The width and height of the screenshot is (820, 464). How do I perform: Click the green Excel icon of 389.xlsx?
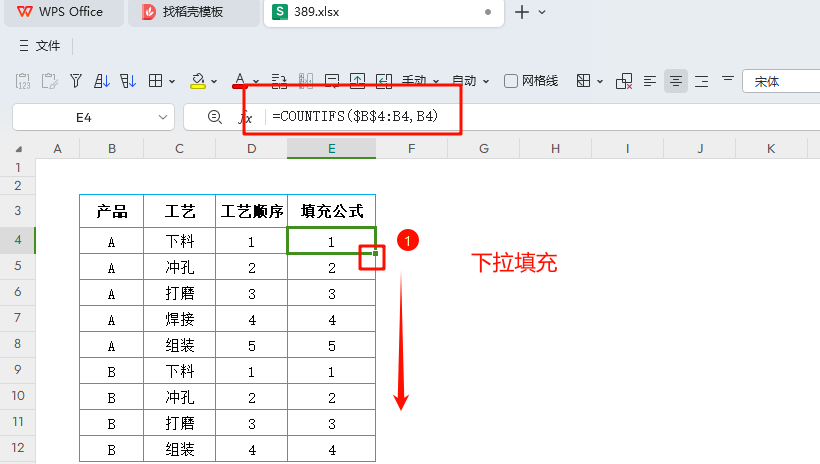pyautogui.click(x=280, y=12)
